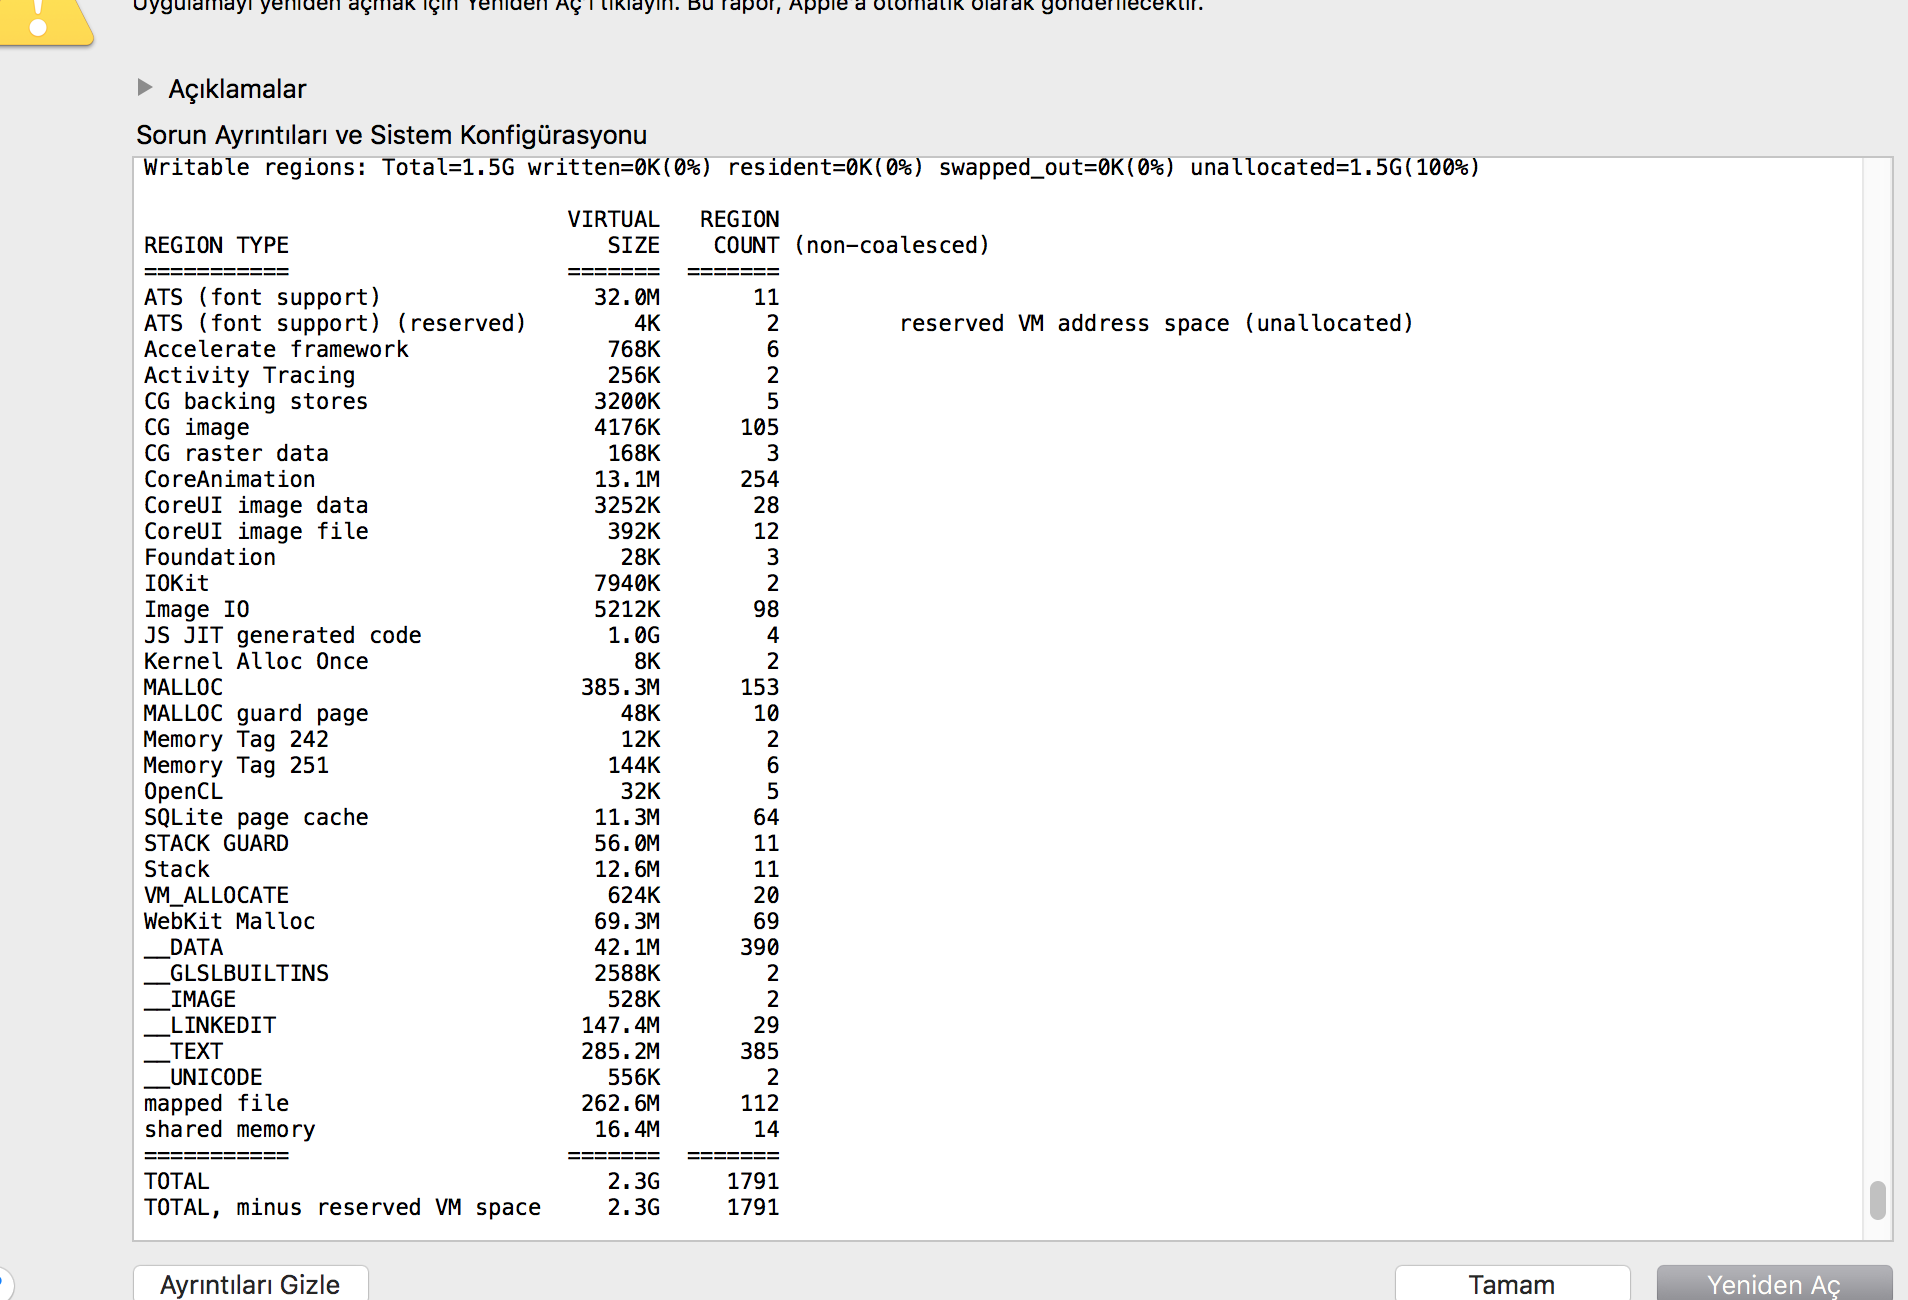1908x1300 pixels.
Task: Click the 'CoreUI image file' row
Action: coord(461,531)
